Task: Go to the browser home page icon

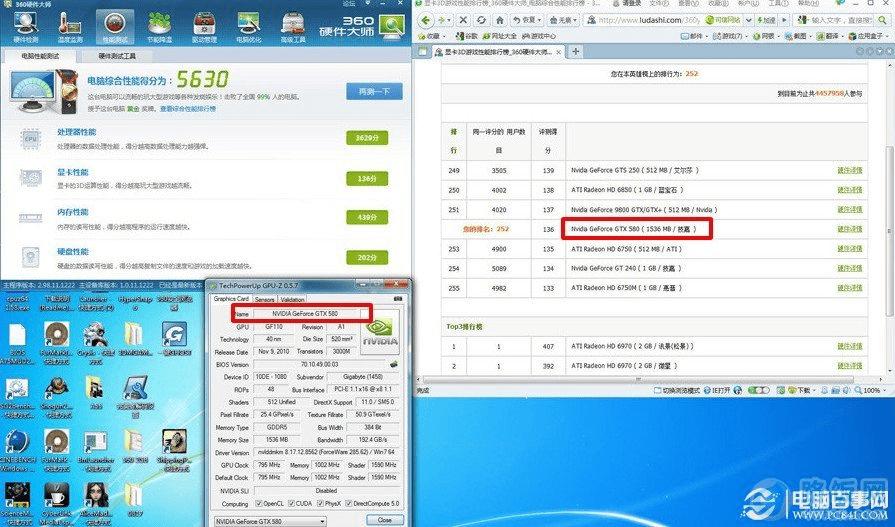Action: pos(499,20)
